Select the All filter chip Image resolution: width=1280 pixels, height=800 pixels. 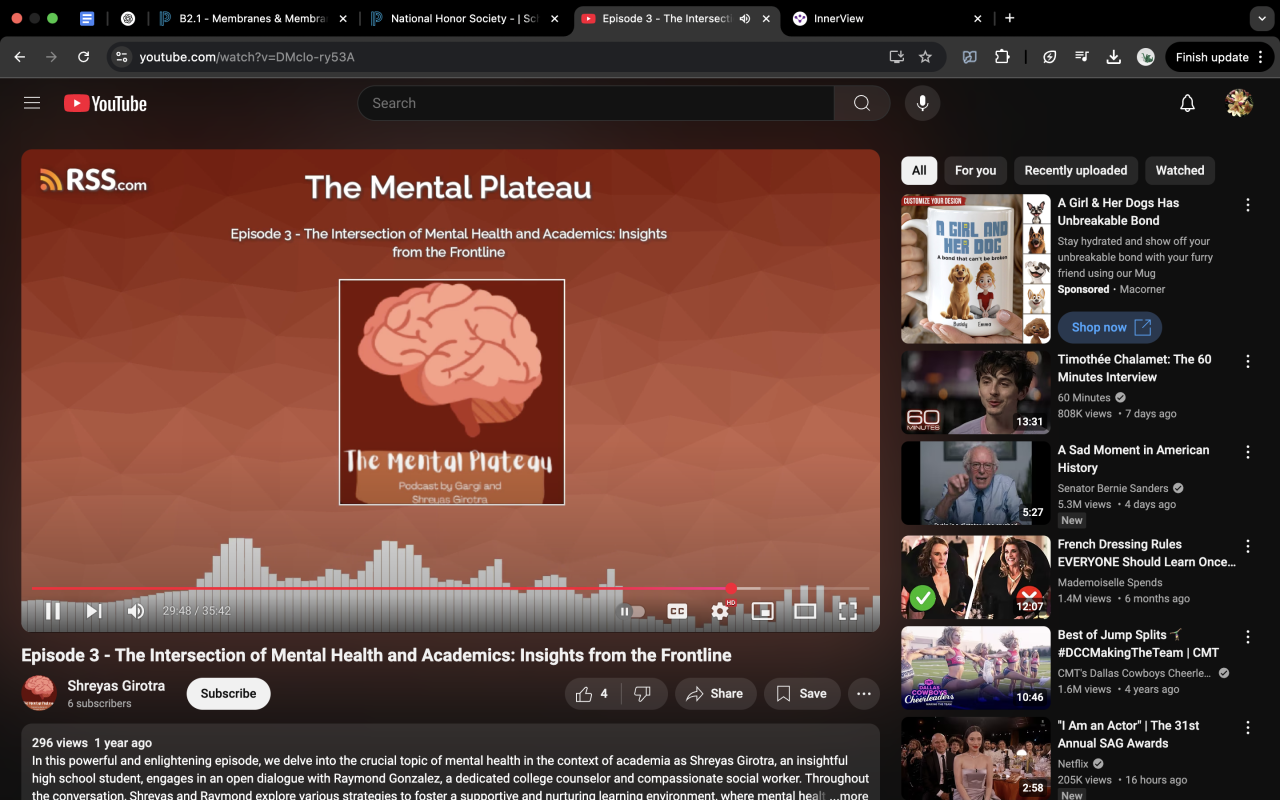(x=919, y=170)
